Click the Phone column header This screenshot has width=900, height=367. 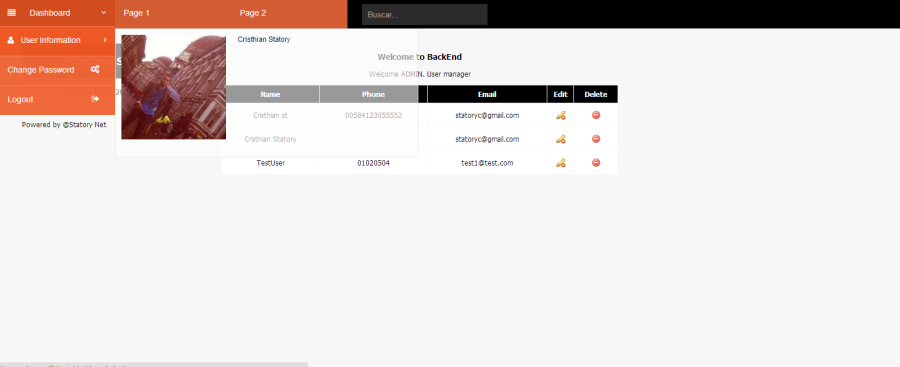[x=373, y=94]
